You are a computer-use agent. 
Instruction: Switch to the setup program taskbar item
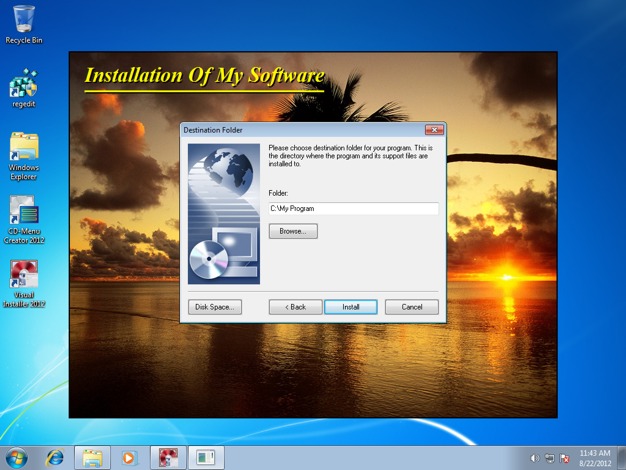point(206,458)
